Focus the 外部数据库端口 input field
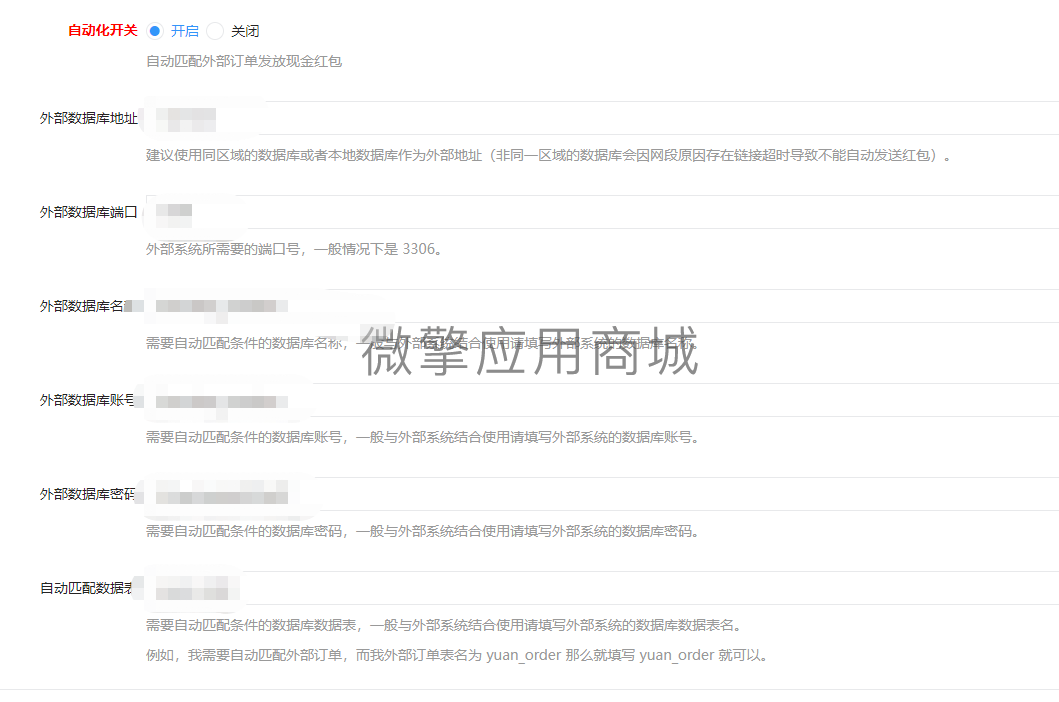Viewport: 1059px width, 702px height. 602,212
